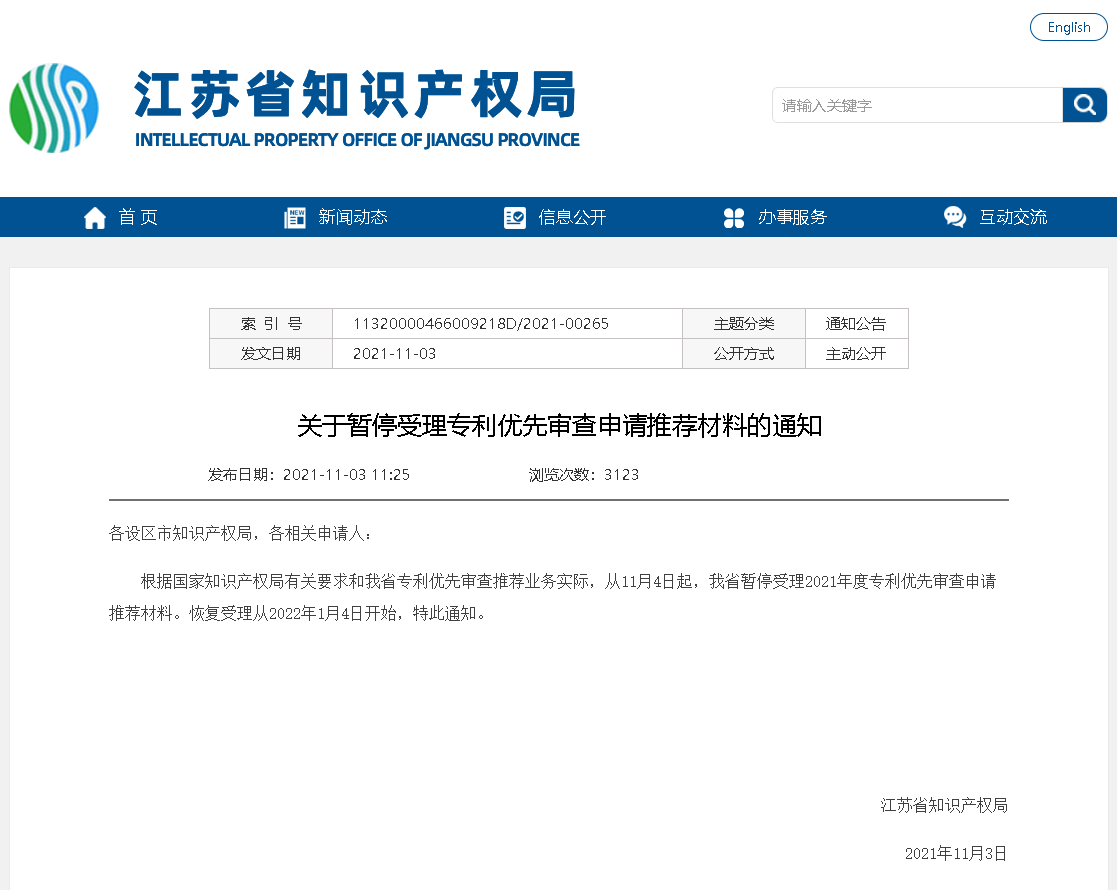The height and width of the screenshot is (890, 1117).
Task: Click the checklist icon beside 信息公开
Action: click(514, 217)
